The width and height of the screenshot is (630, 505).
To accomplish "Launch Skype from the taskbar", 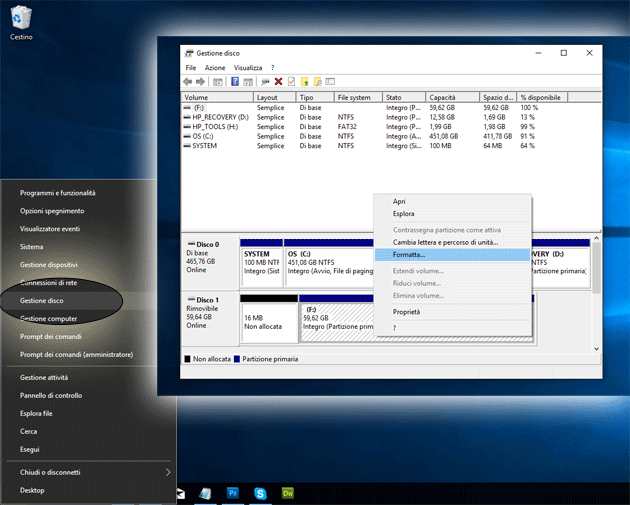I will (260, 493).
